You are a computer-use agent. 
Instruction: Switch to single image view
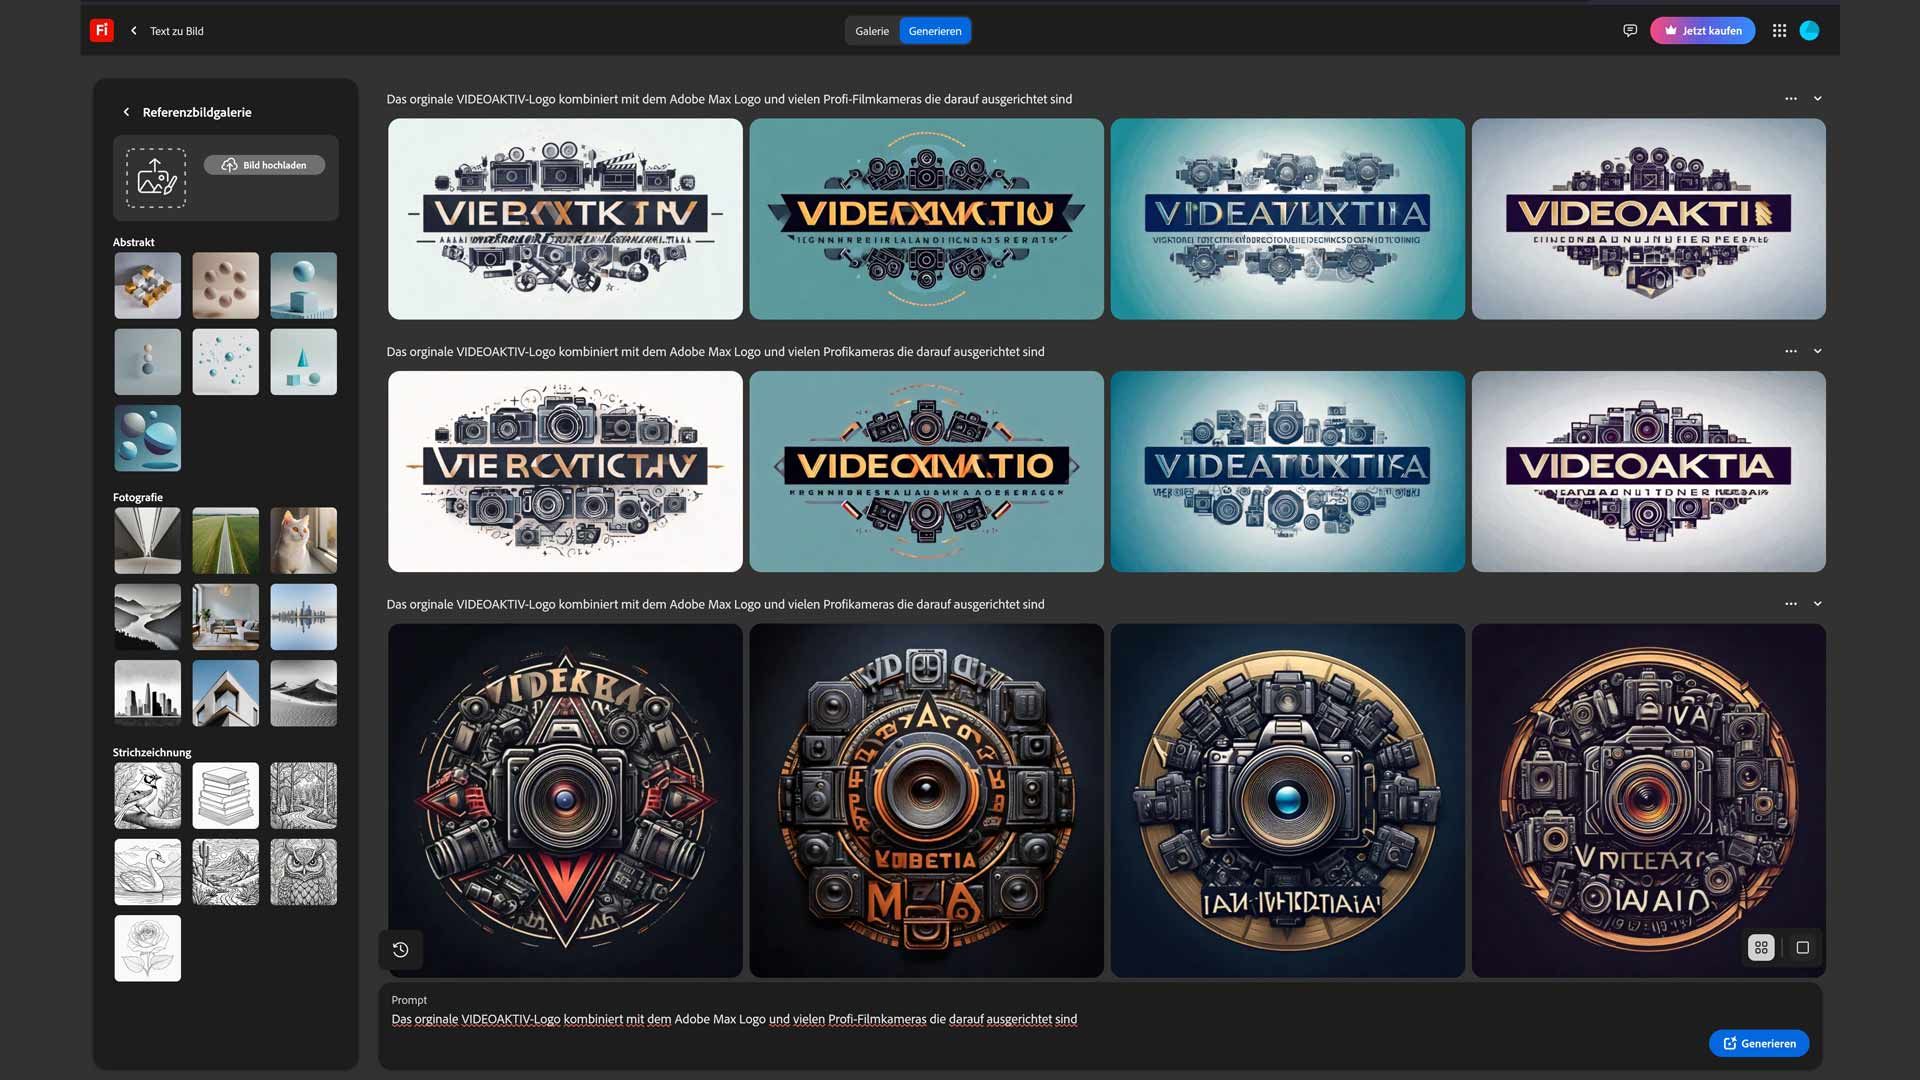pyautogui.click(x=1804, y=947)
